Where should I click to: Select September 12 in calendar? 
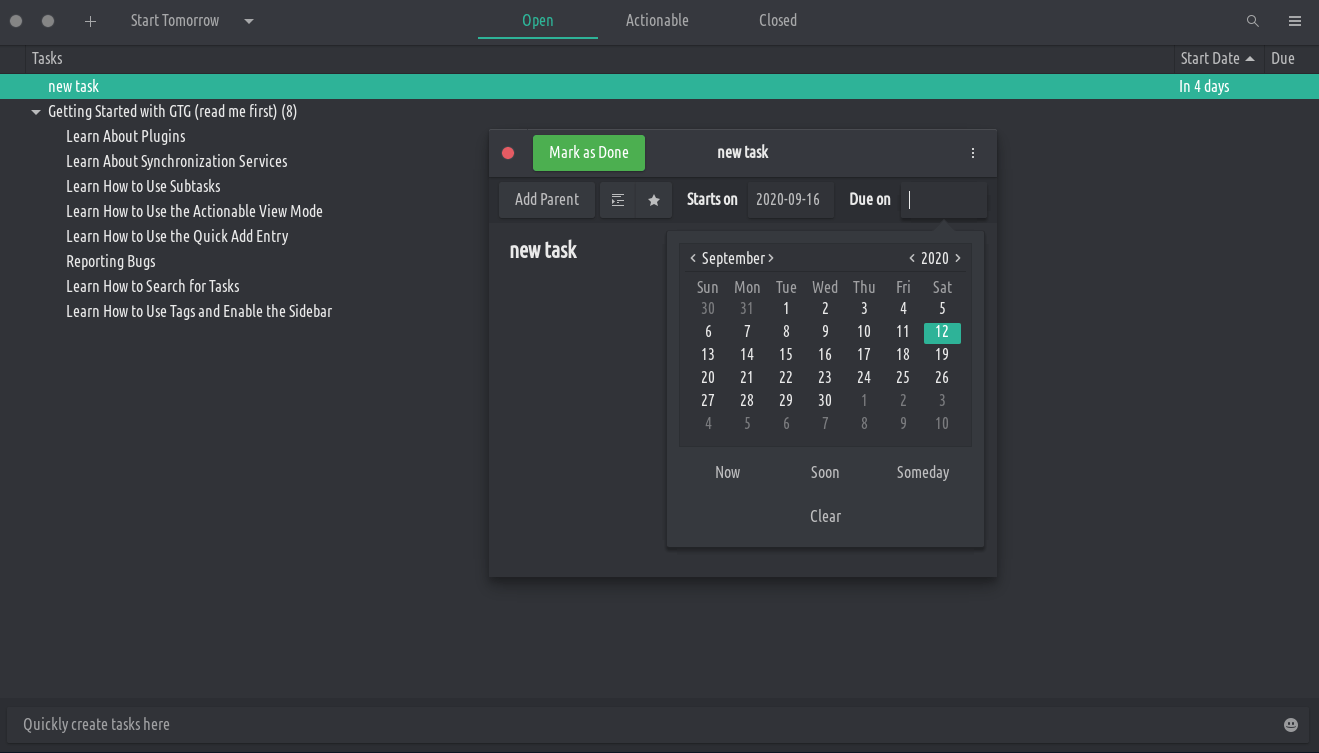pos(942,333)
